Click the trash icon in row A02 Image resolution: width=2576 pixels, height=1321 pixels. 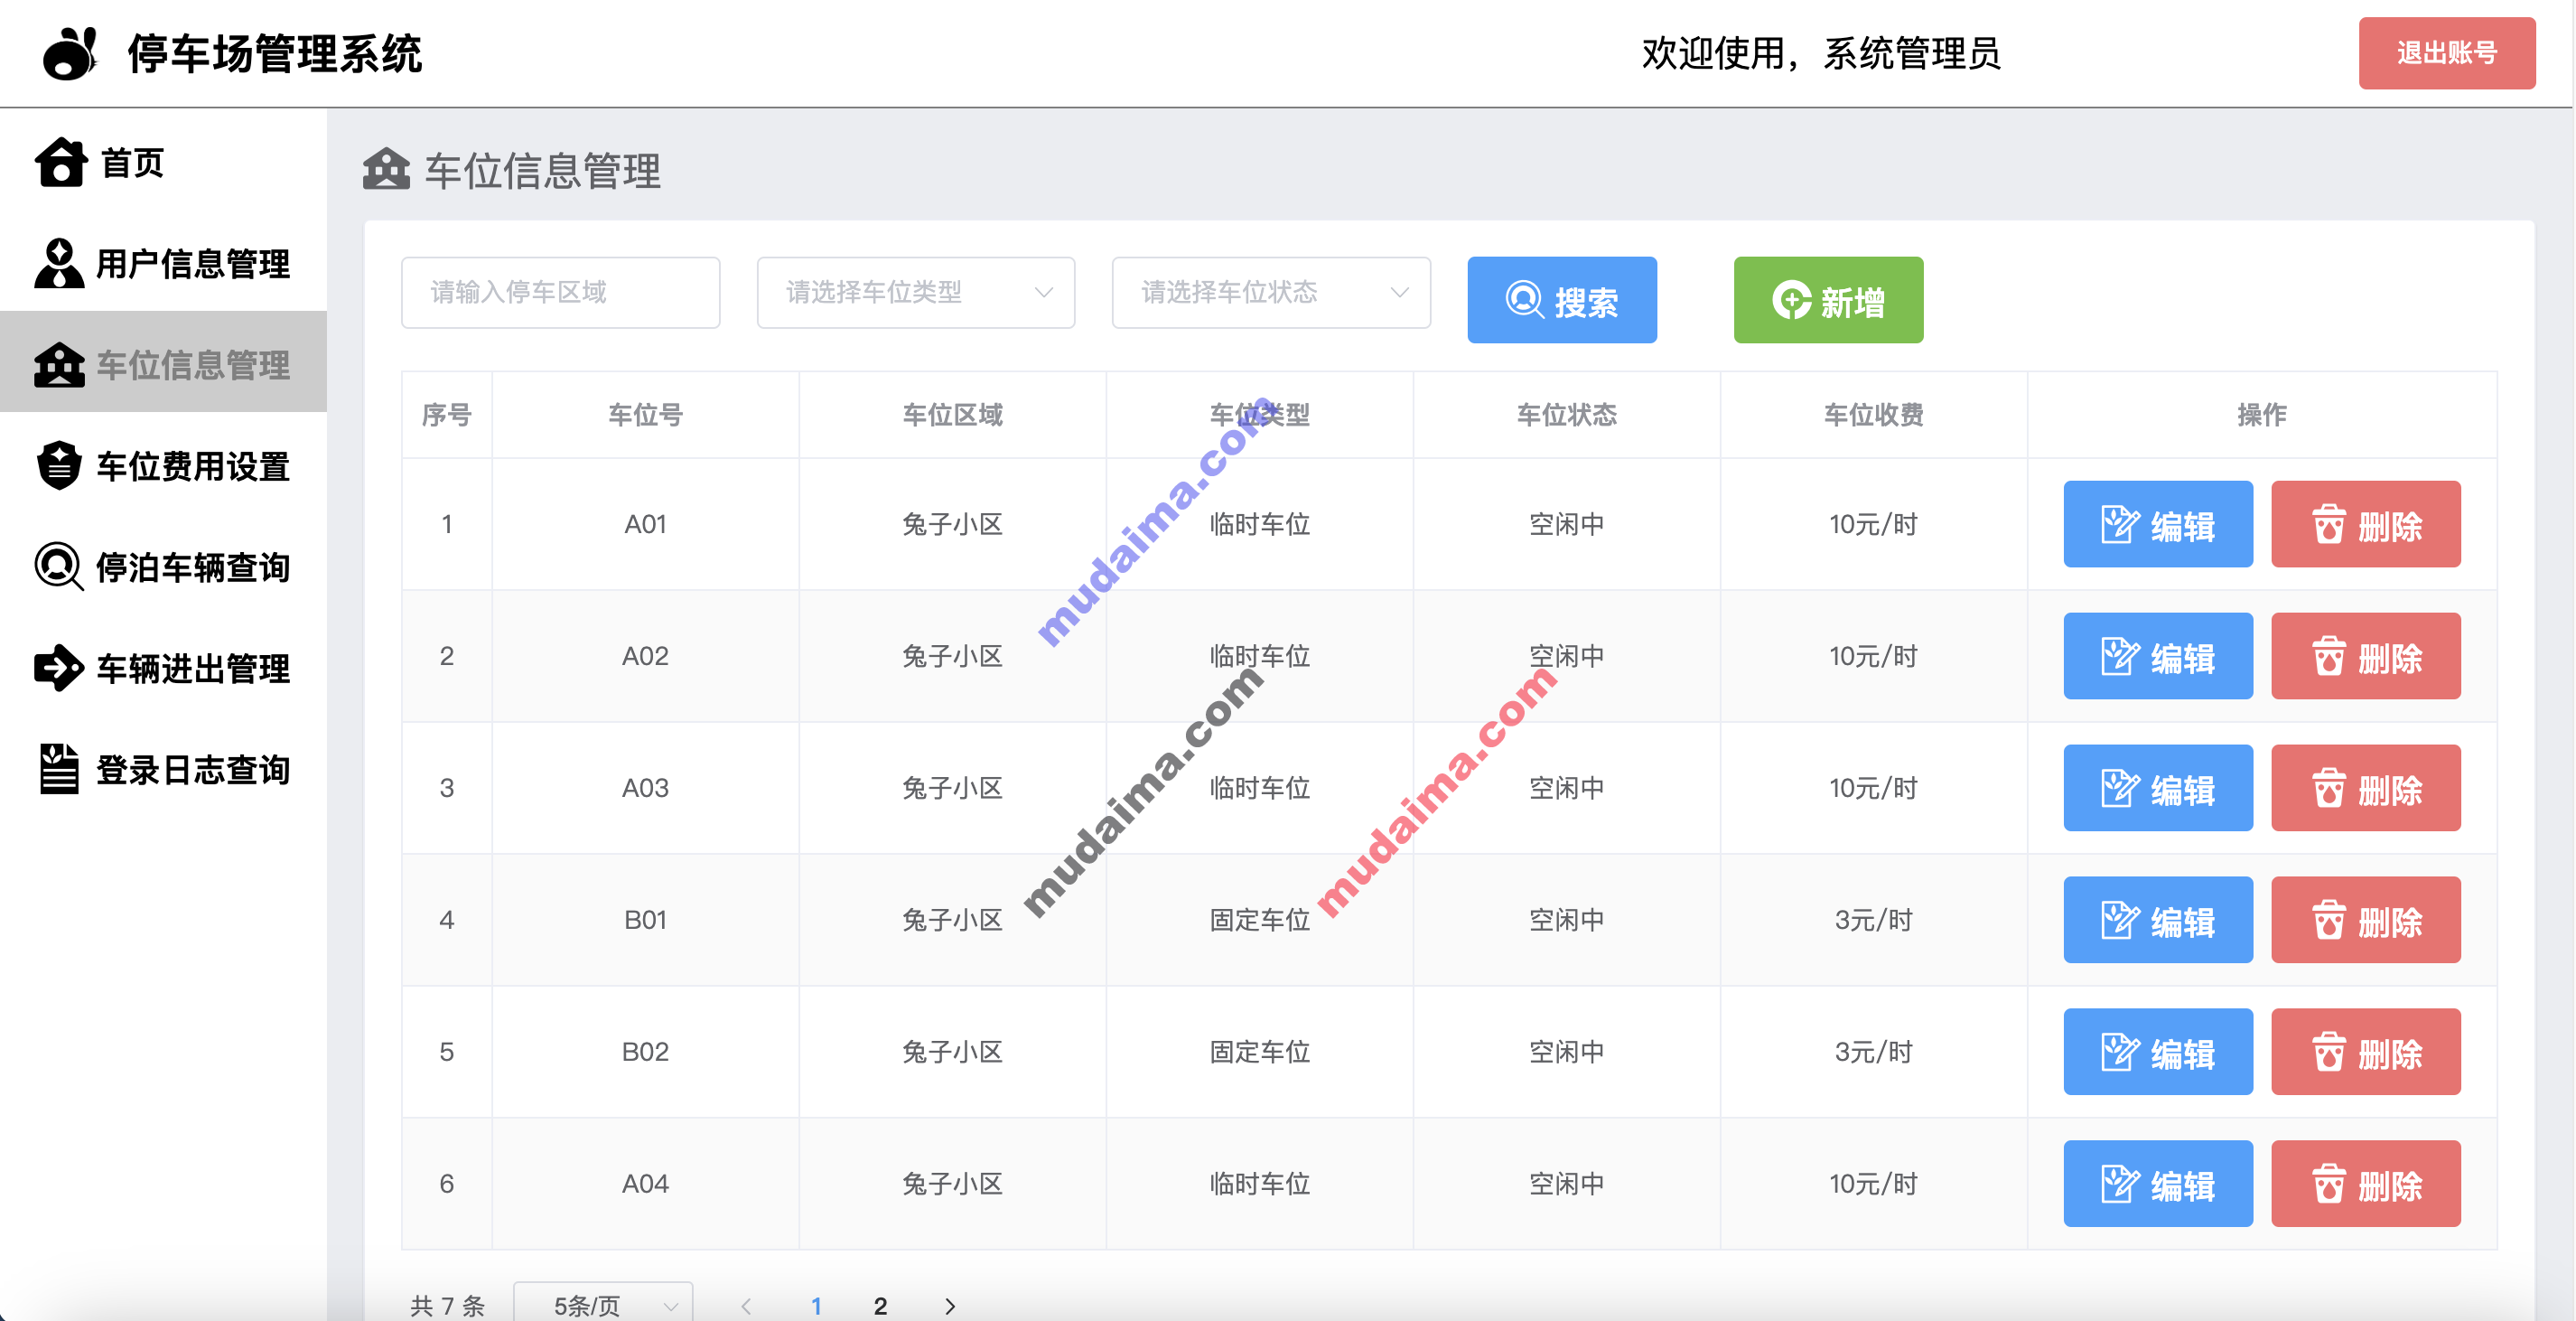pyautogui.click(x=2329, y=656)
